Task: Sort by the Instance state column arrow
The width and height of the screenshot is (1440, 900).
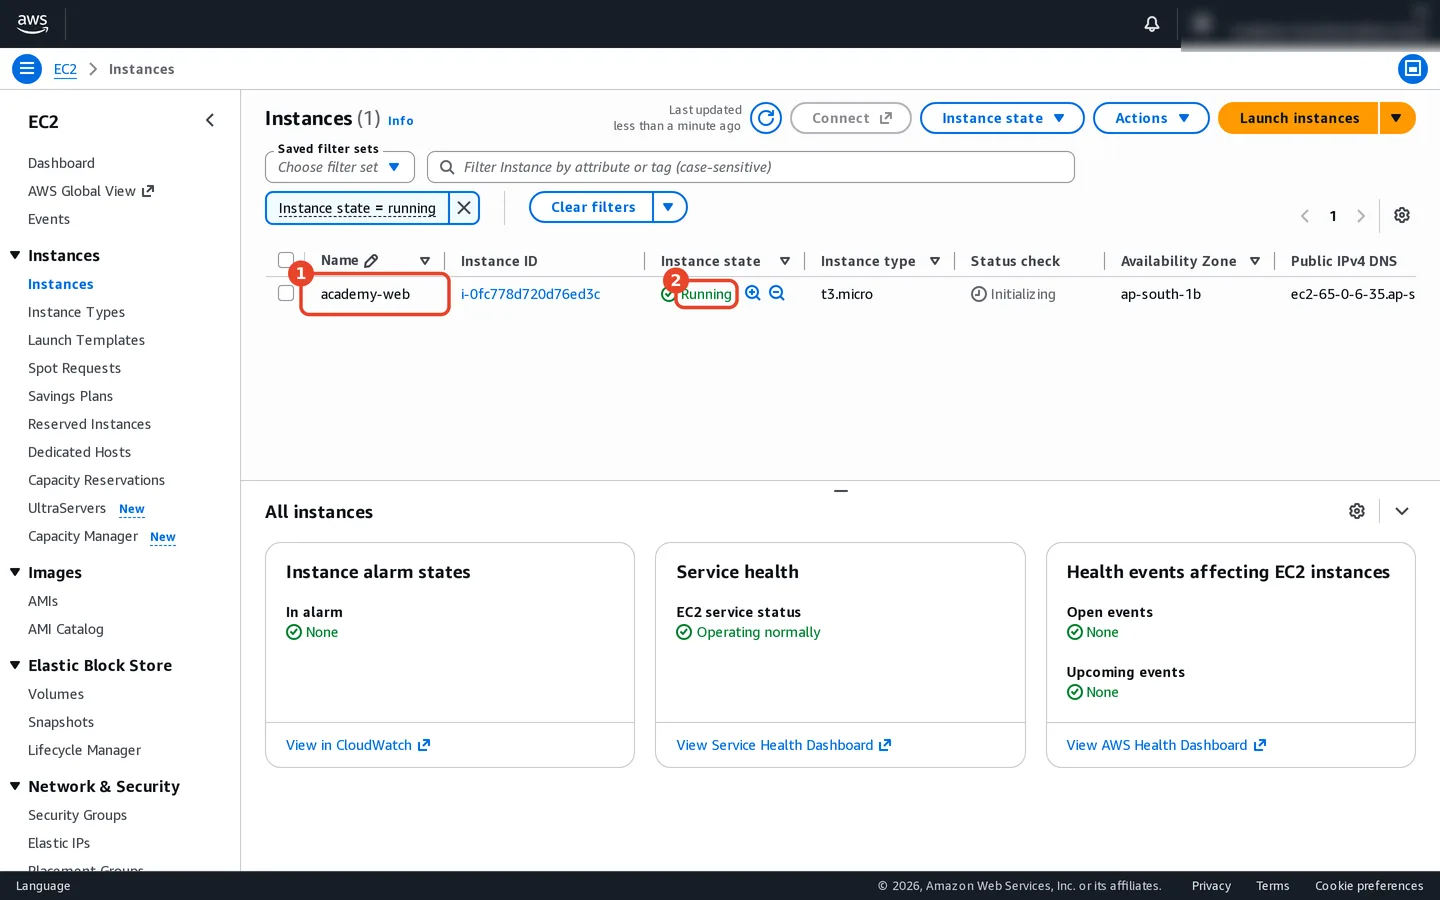Action: click(x=785, y=261)
